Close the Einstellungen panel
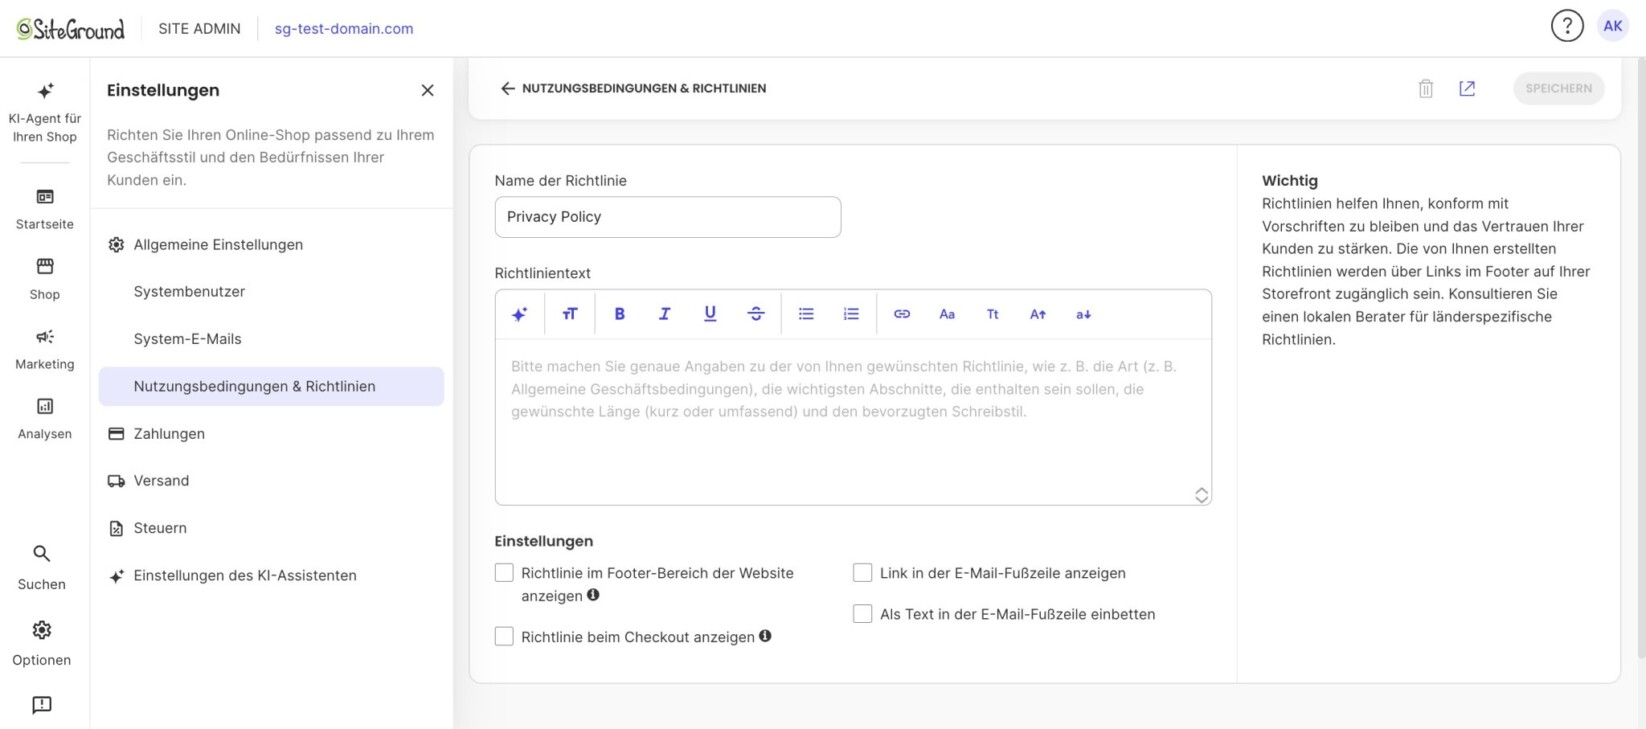Viewport: 1646px width, 729px height. 428,90
